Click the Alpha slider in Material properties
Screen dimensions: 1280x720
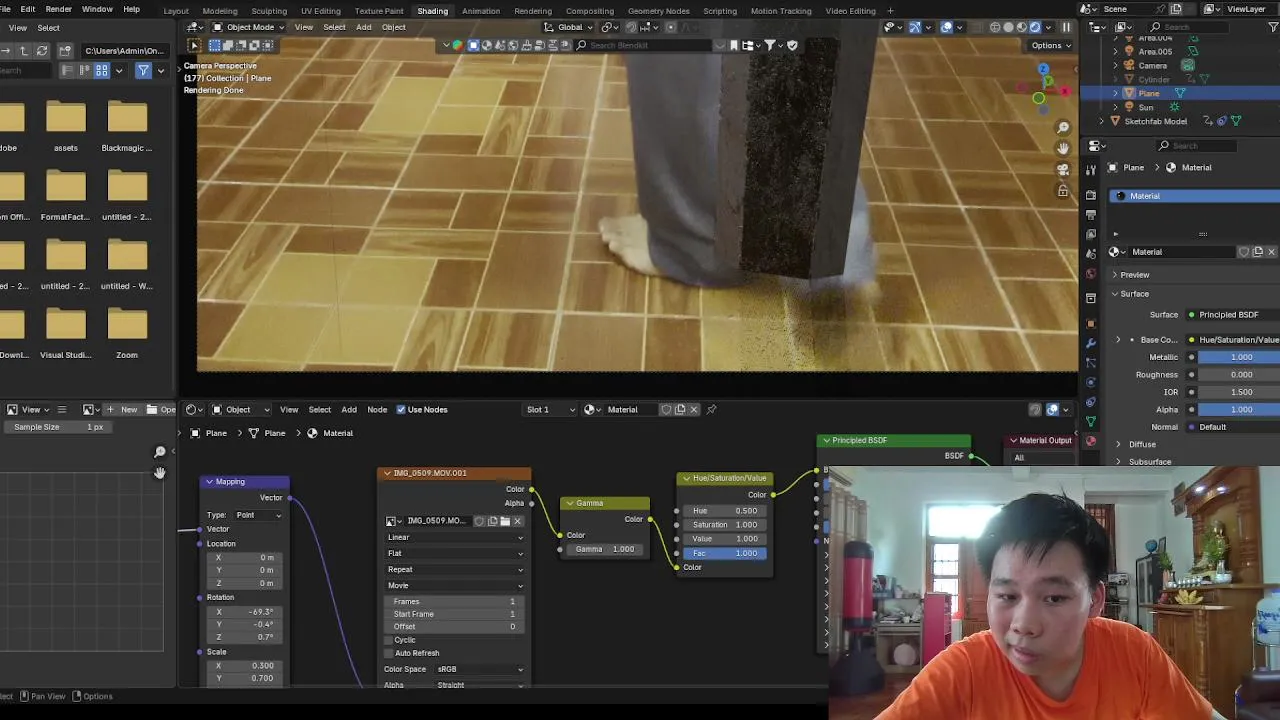[1240, 409]
